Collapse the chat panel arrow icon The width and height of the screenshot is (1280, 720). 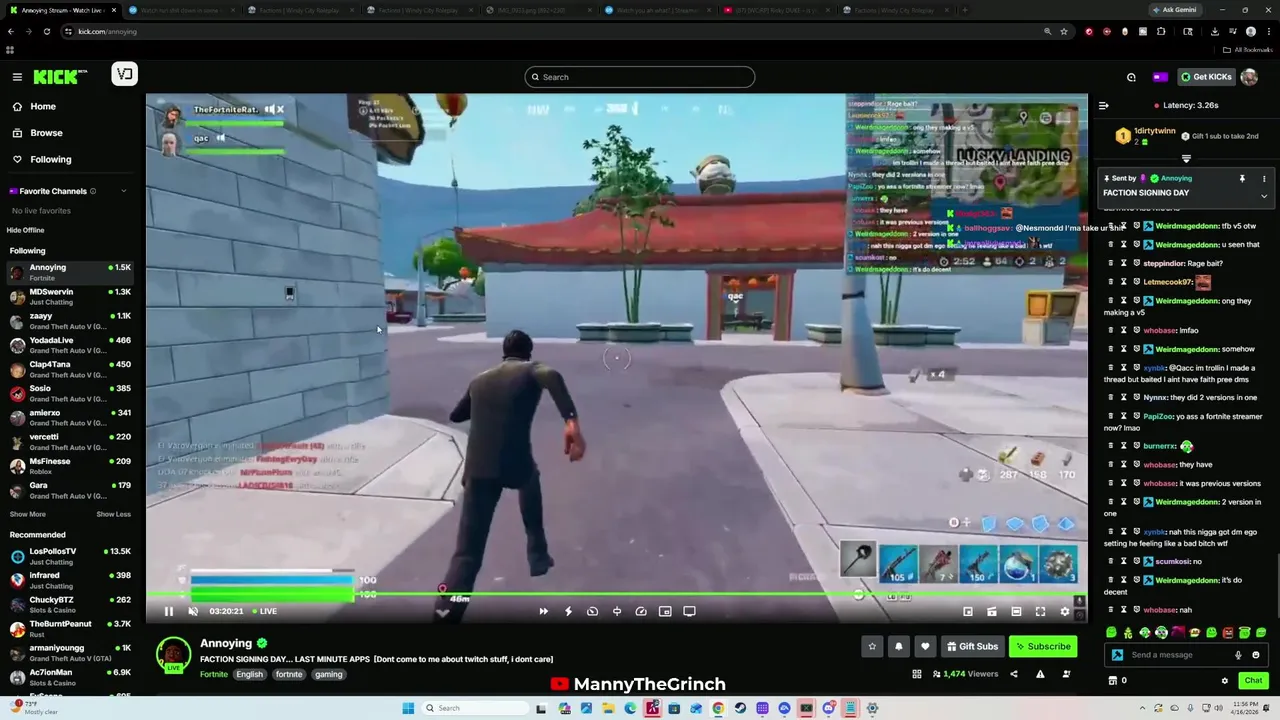pyautogui.click(x=1103, y=105)
